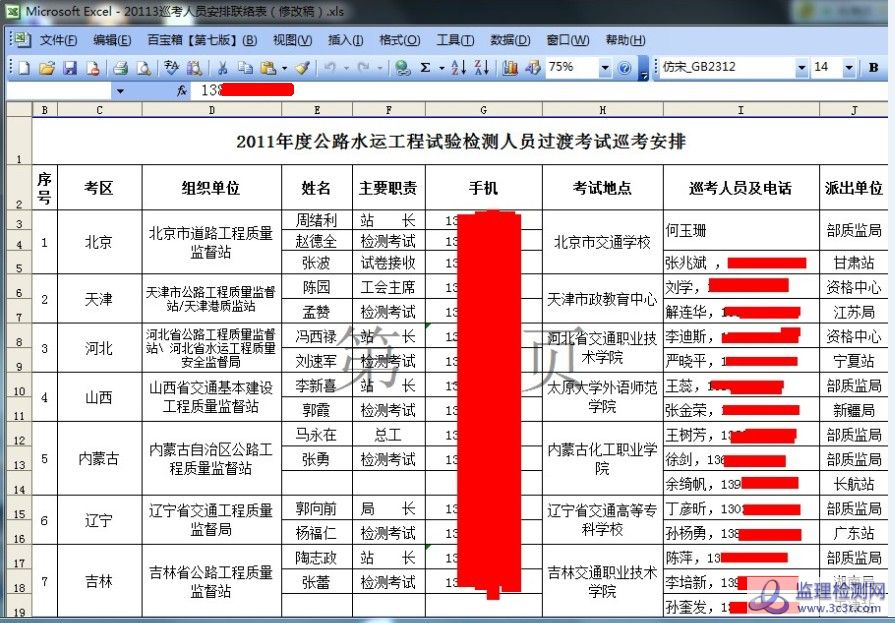This screenshot has width=895, height=623.
Task: Expand the 75% zoom dropdown
Action: (605, 68)
